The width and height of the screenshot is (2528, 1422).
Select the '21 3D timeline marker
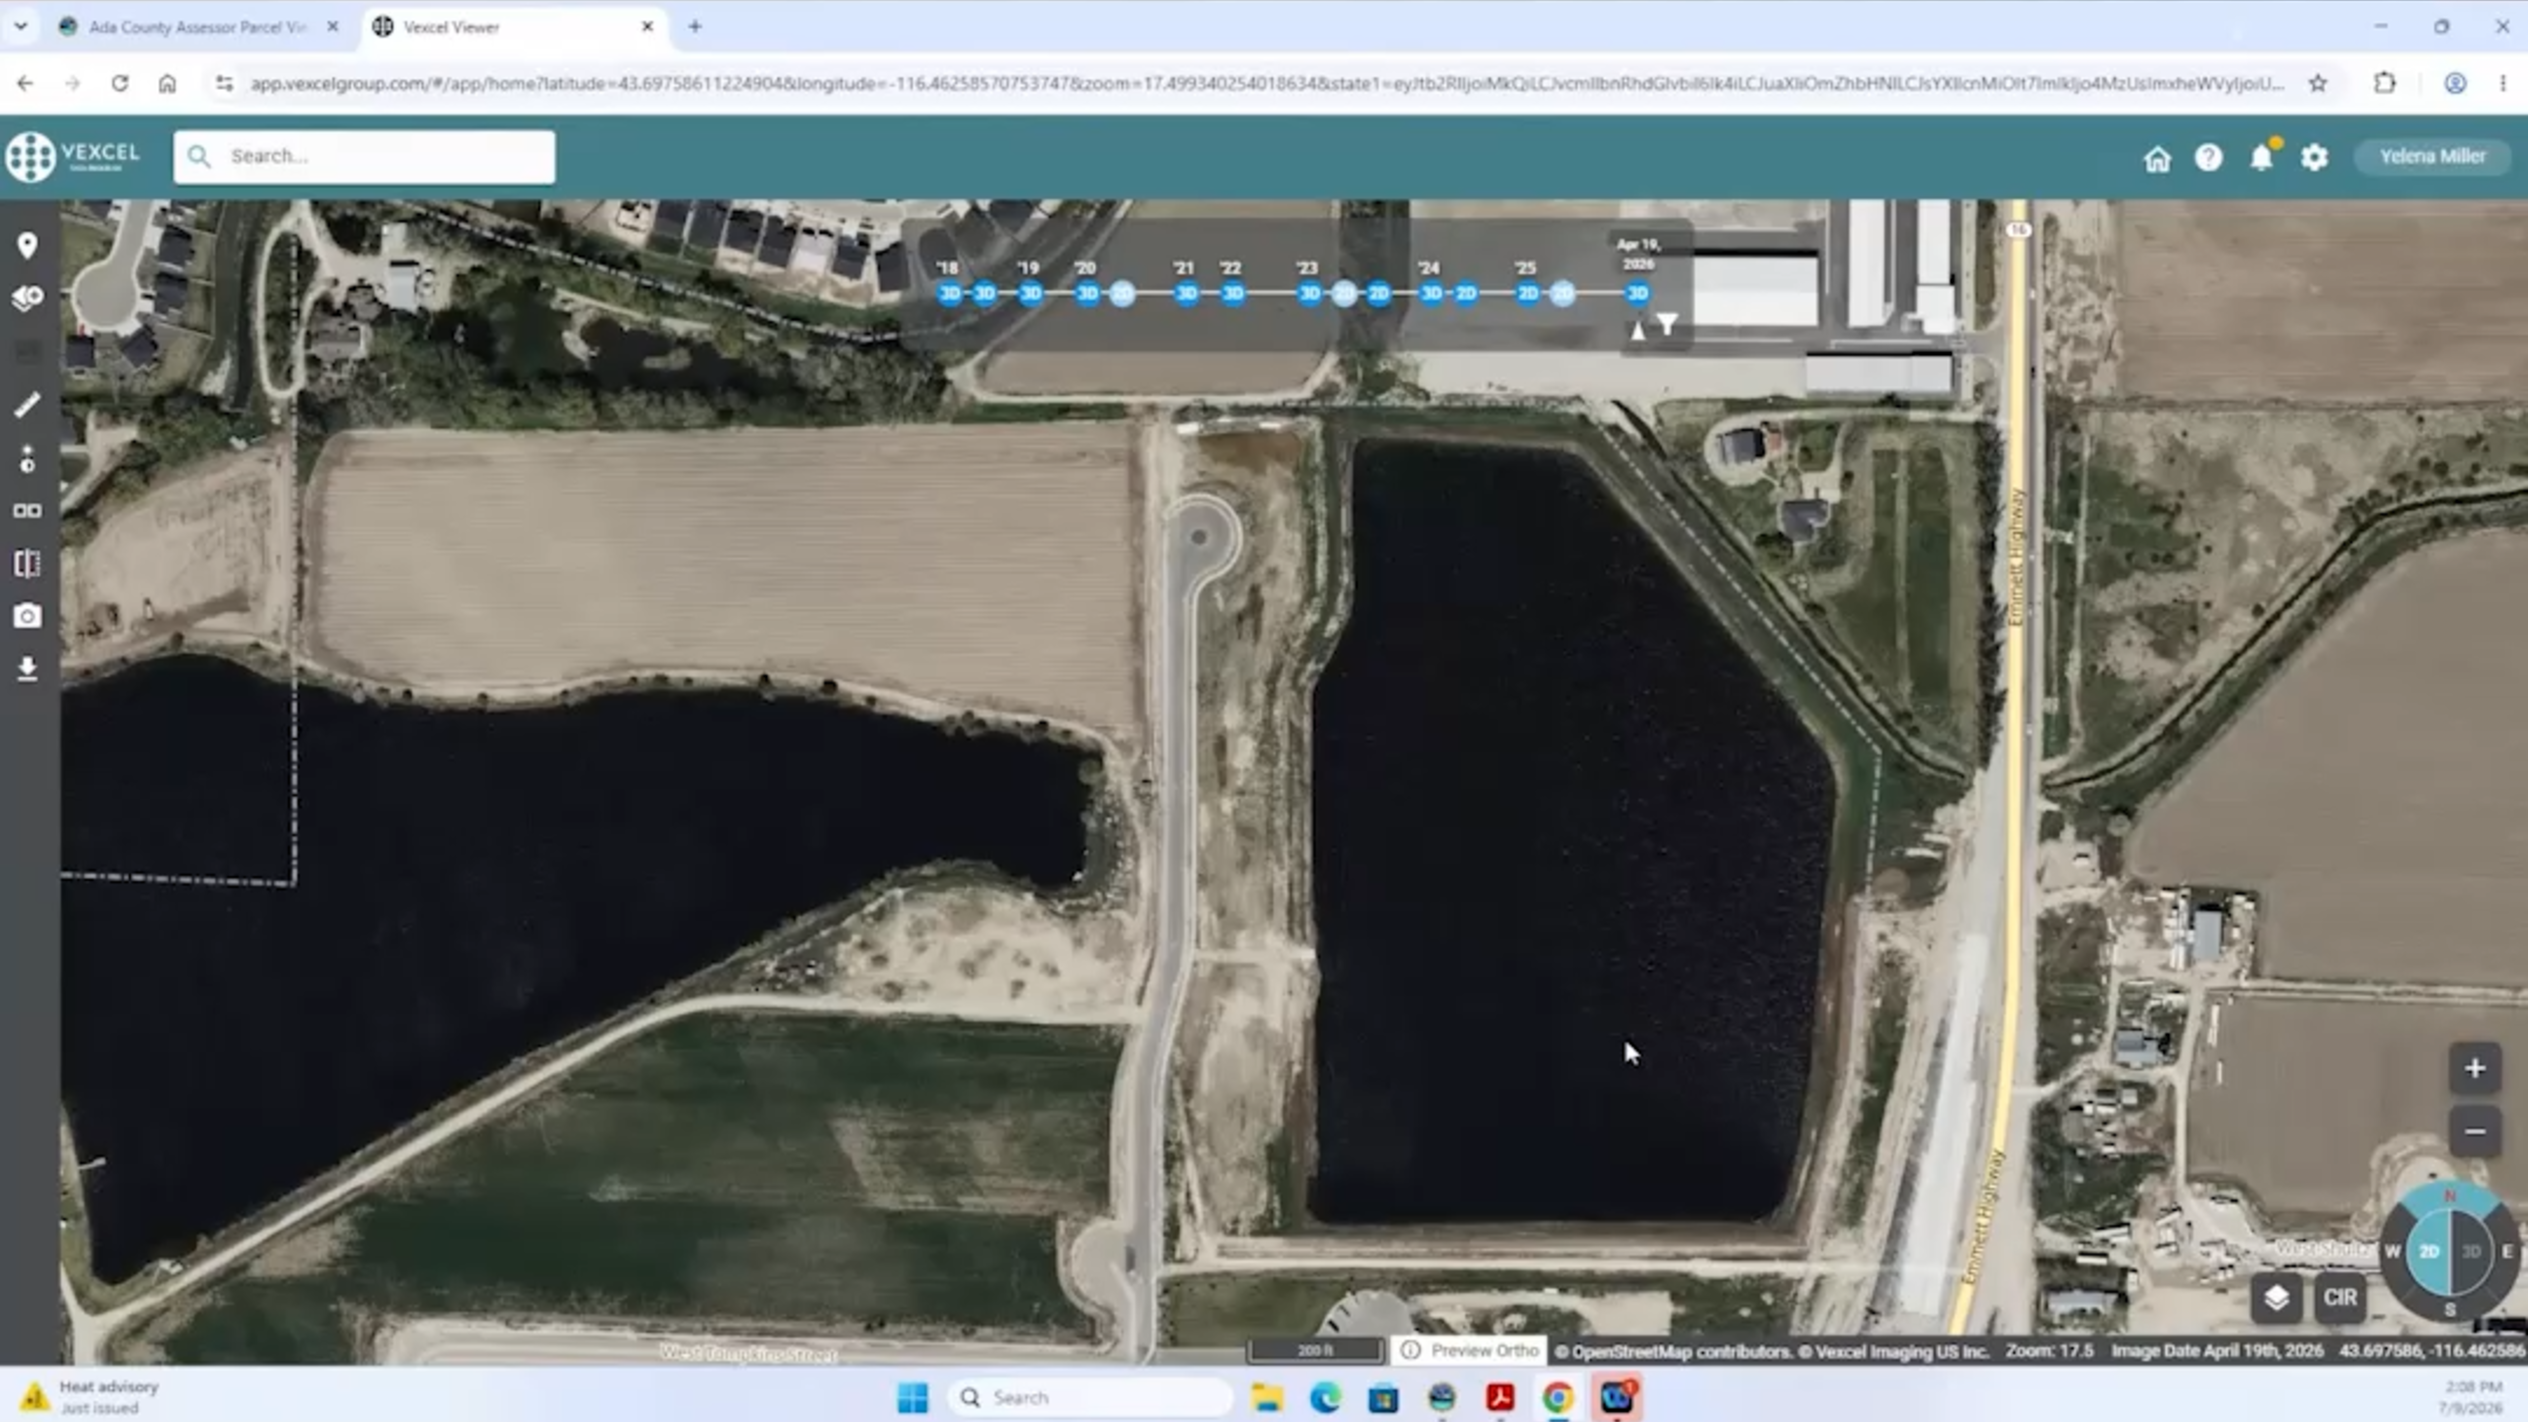1186,293
